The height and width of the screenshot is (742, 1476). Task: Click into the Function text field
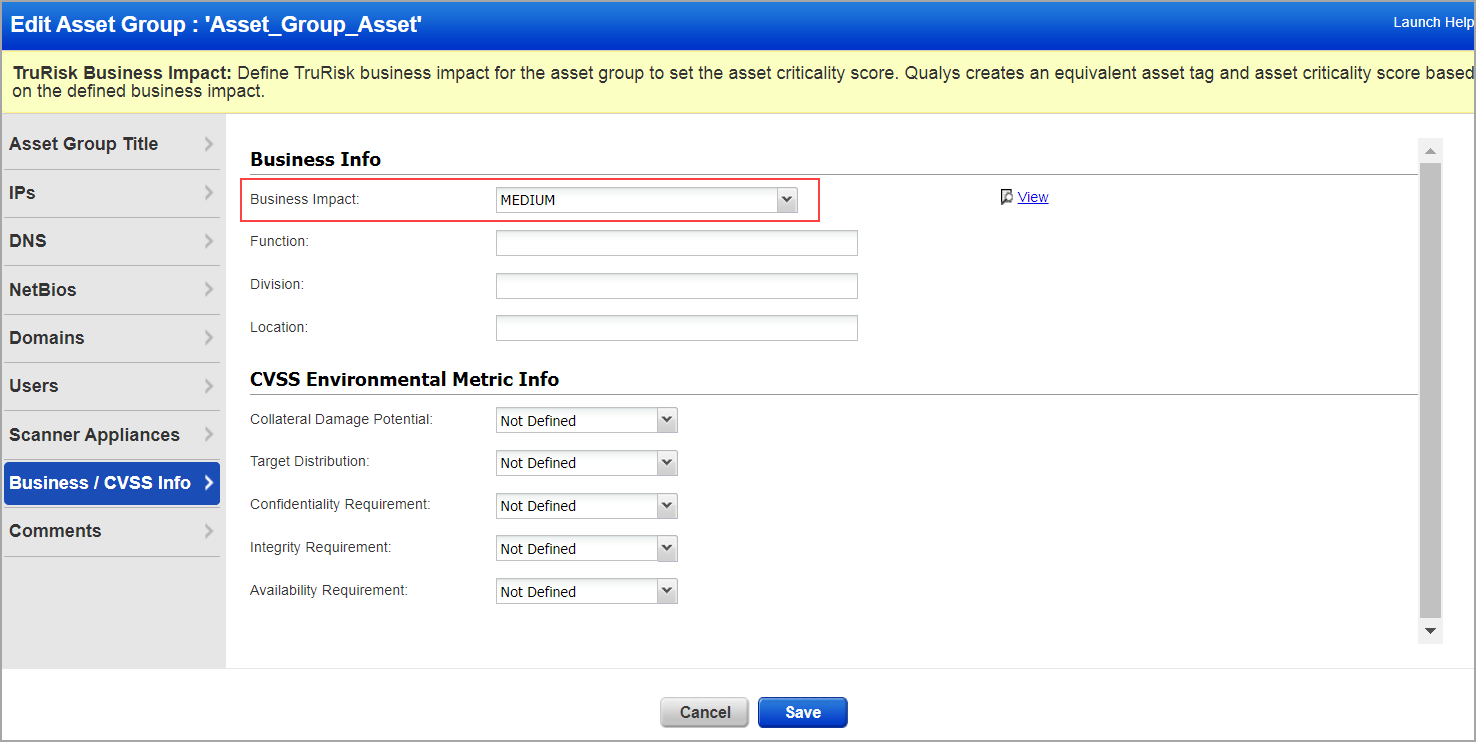coord(676,243)
